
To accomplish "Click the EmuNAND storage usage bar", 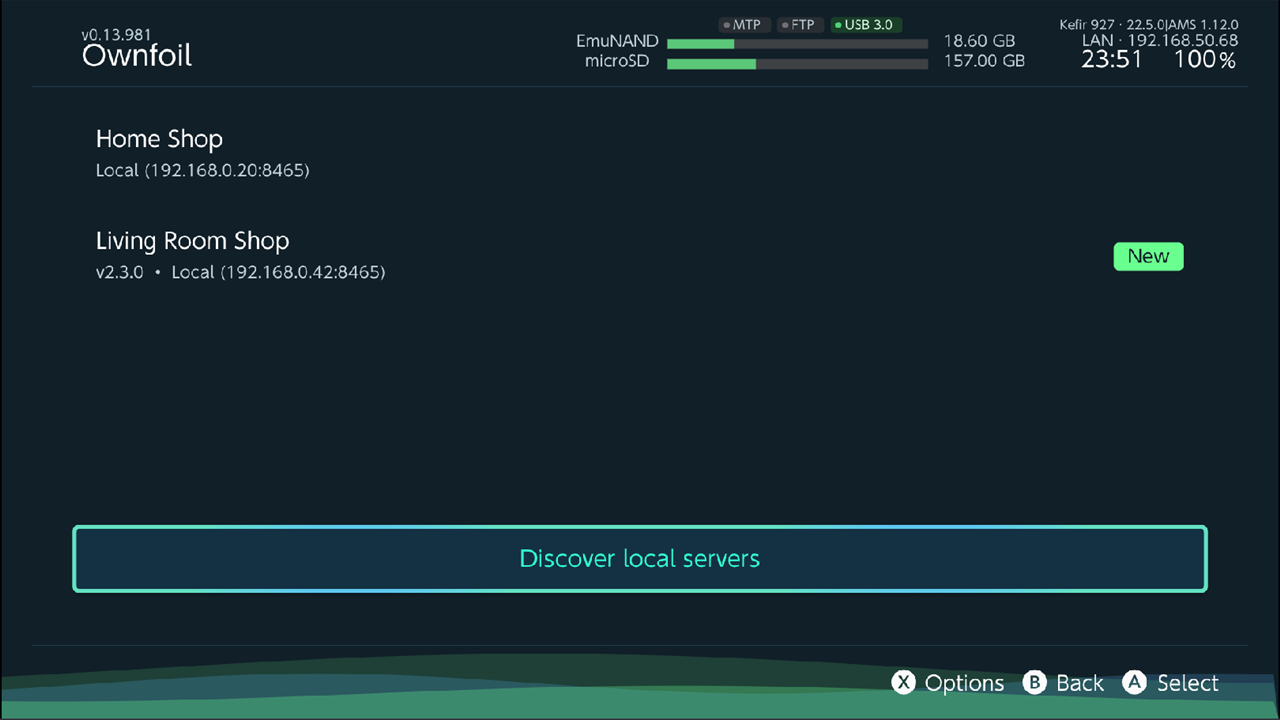I will [x=797, y=44].
